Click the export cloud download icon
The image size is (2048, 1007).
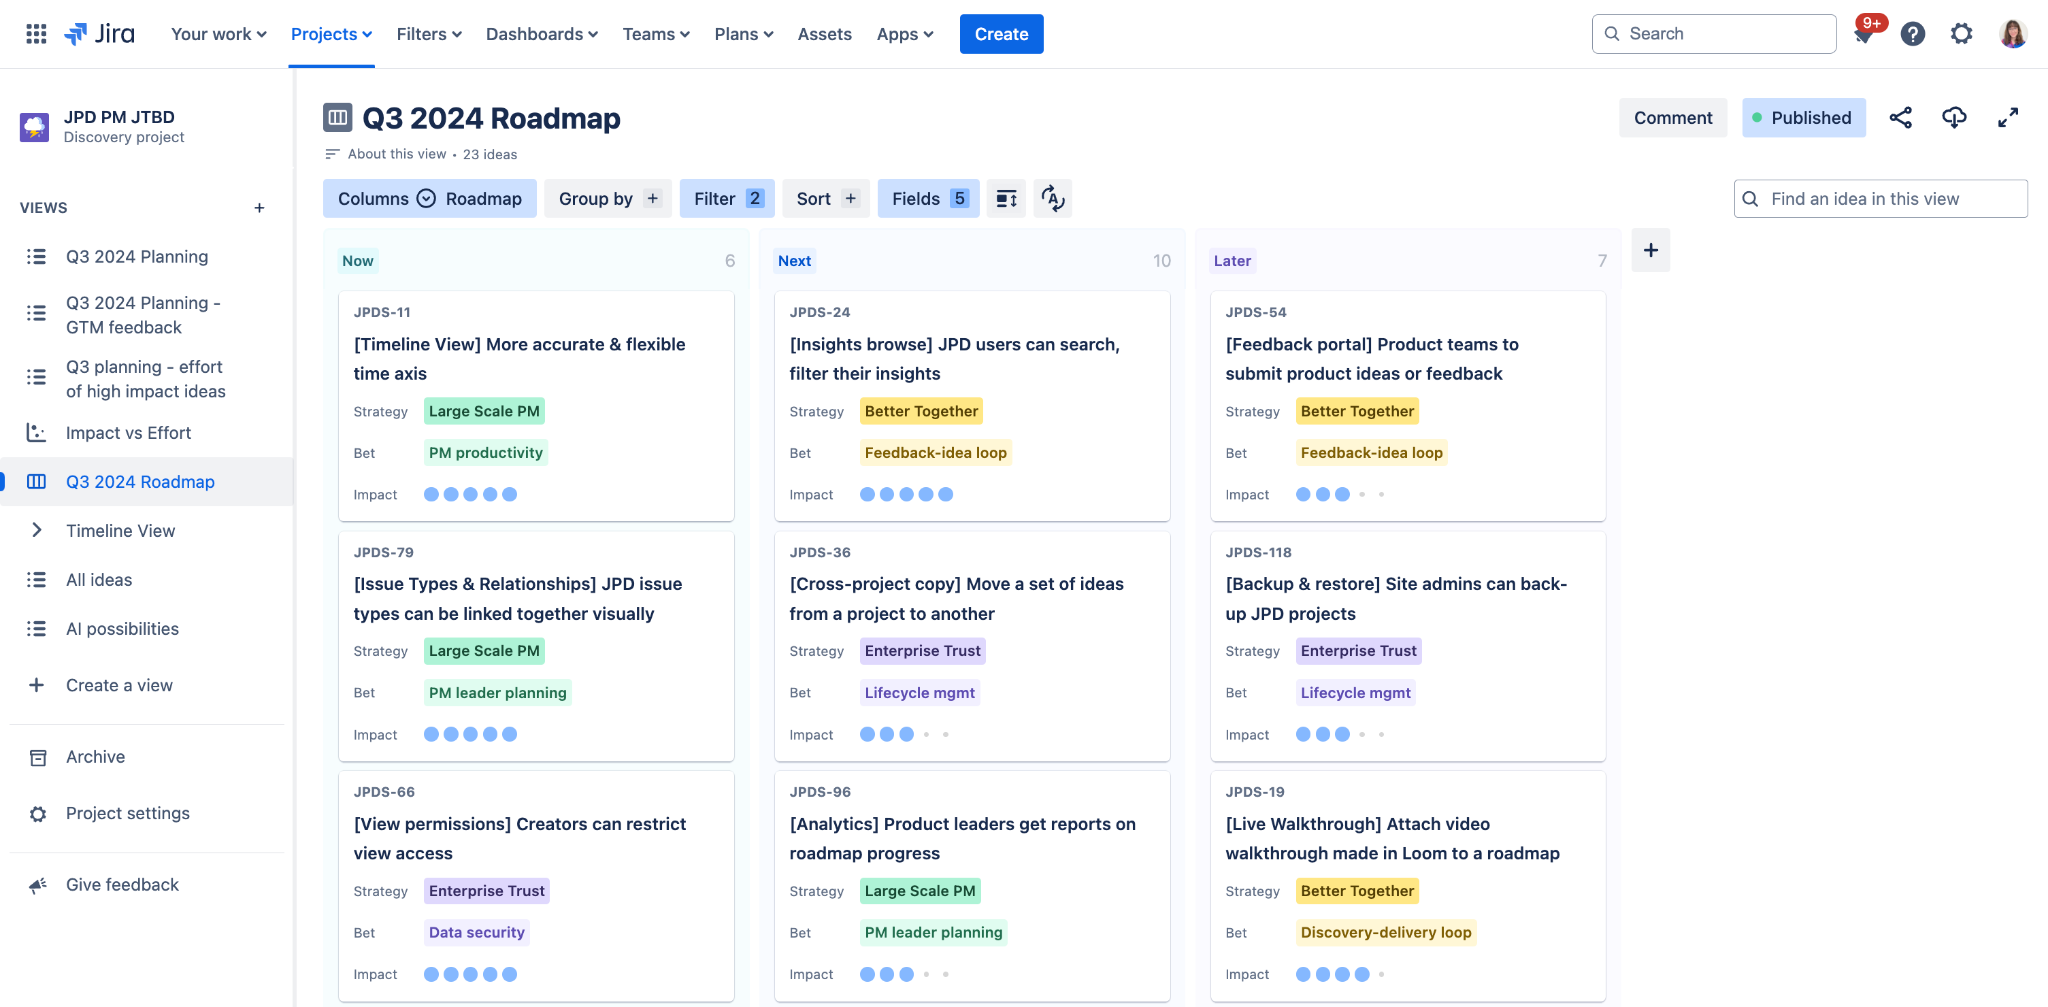[1954, 118]
